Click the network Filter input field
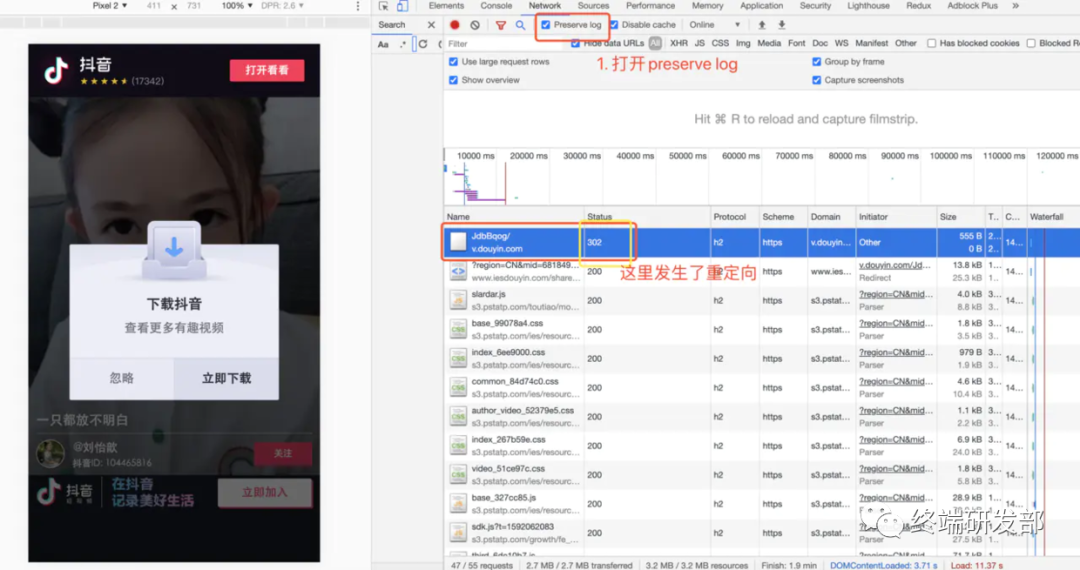Viewport: 1080px width, 570px height. 505,43
